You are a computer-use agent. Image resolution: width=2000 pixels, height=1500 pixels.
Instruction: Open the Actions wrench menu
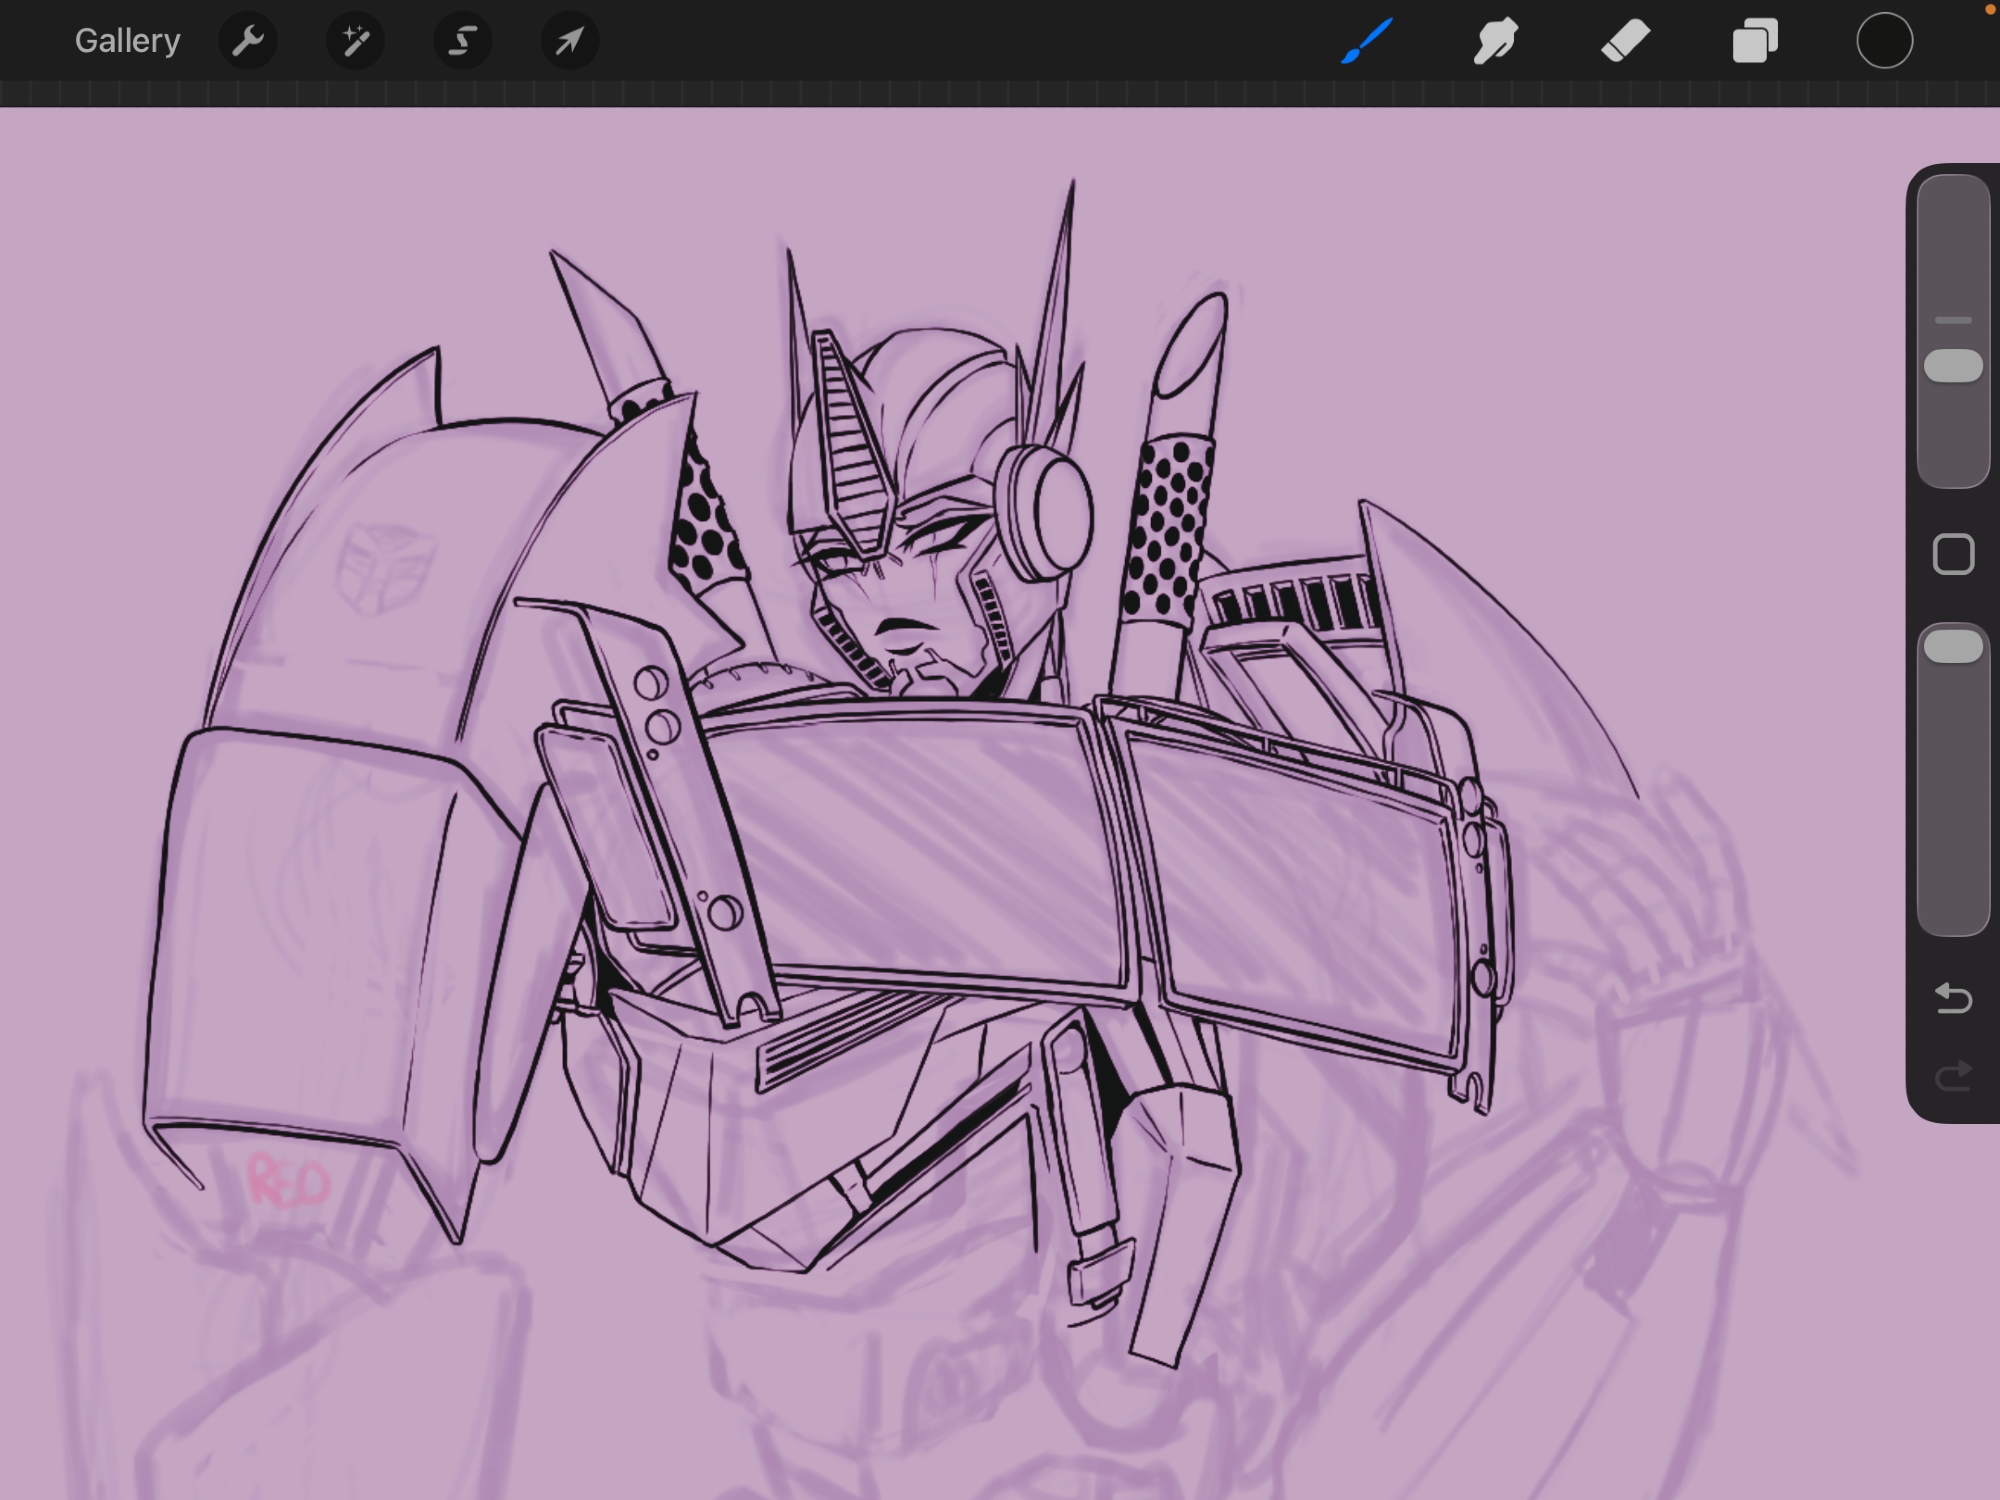(x=247, y=41)
